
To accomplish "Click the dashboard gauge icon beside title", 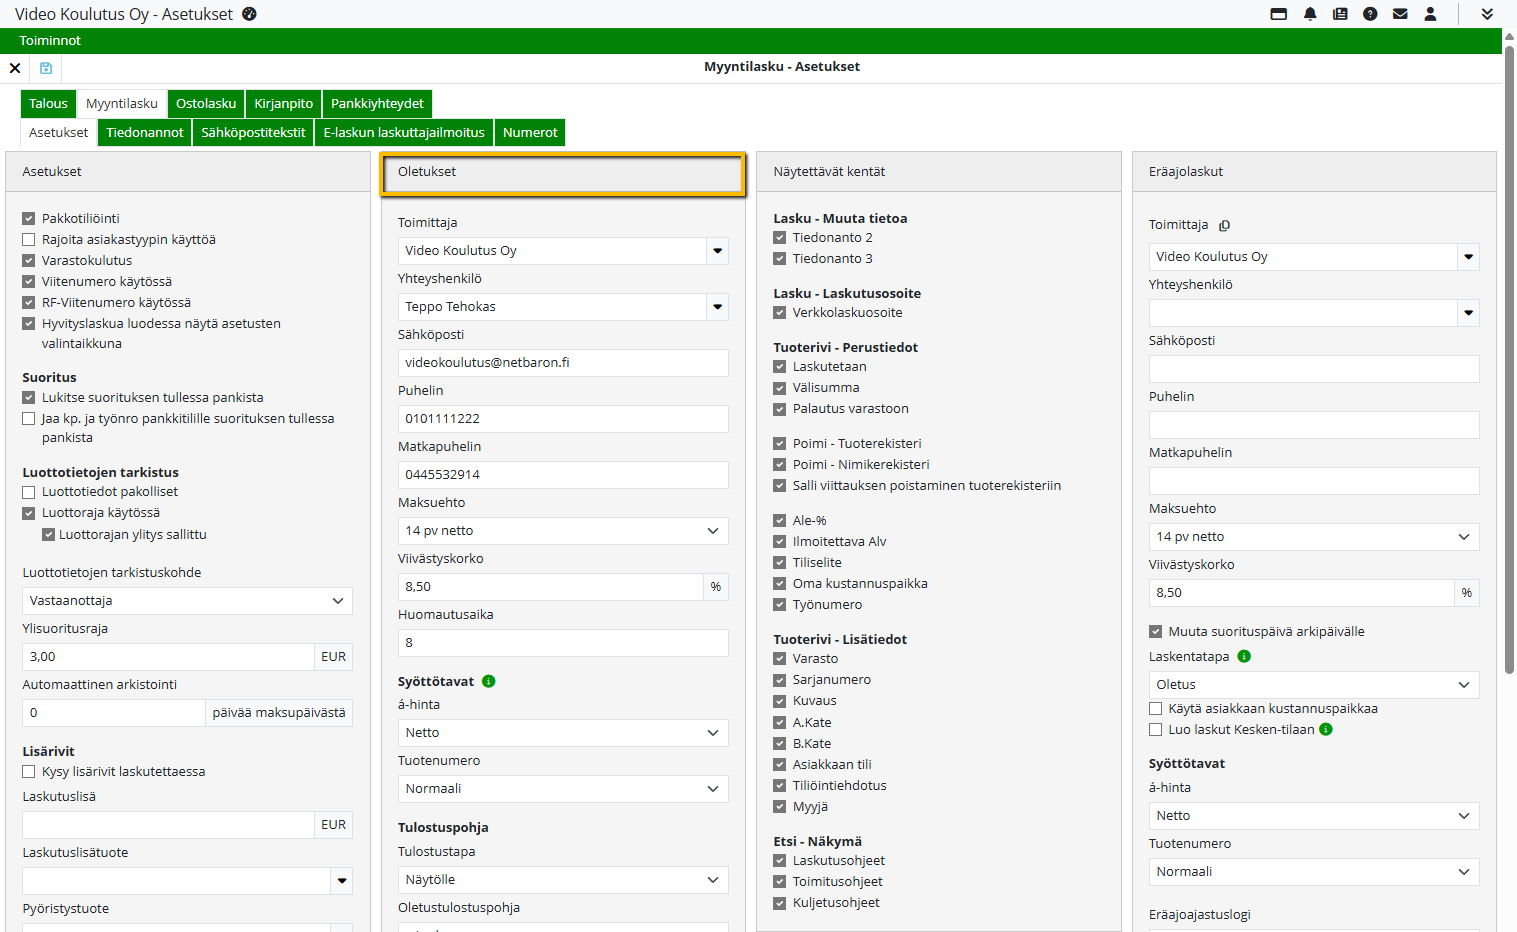I will (x=250, y=14).
